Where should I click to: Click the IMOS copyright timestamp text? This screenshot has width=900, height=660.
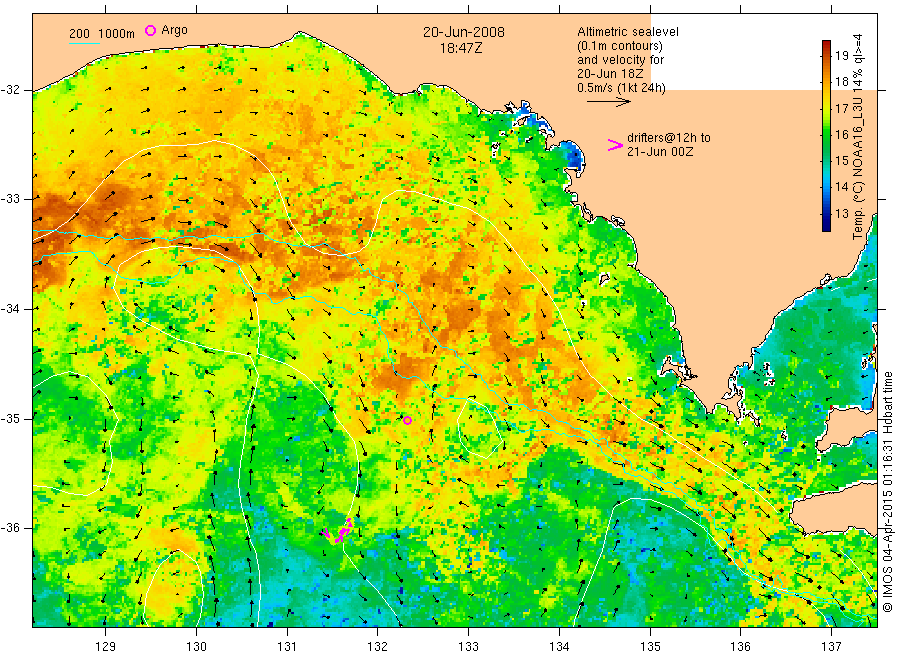[887, 491]
